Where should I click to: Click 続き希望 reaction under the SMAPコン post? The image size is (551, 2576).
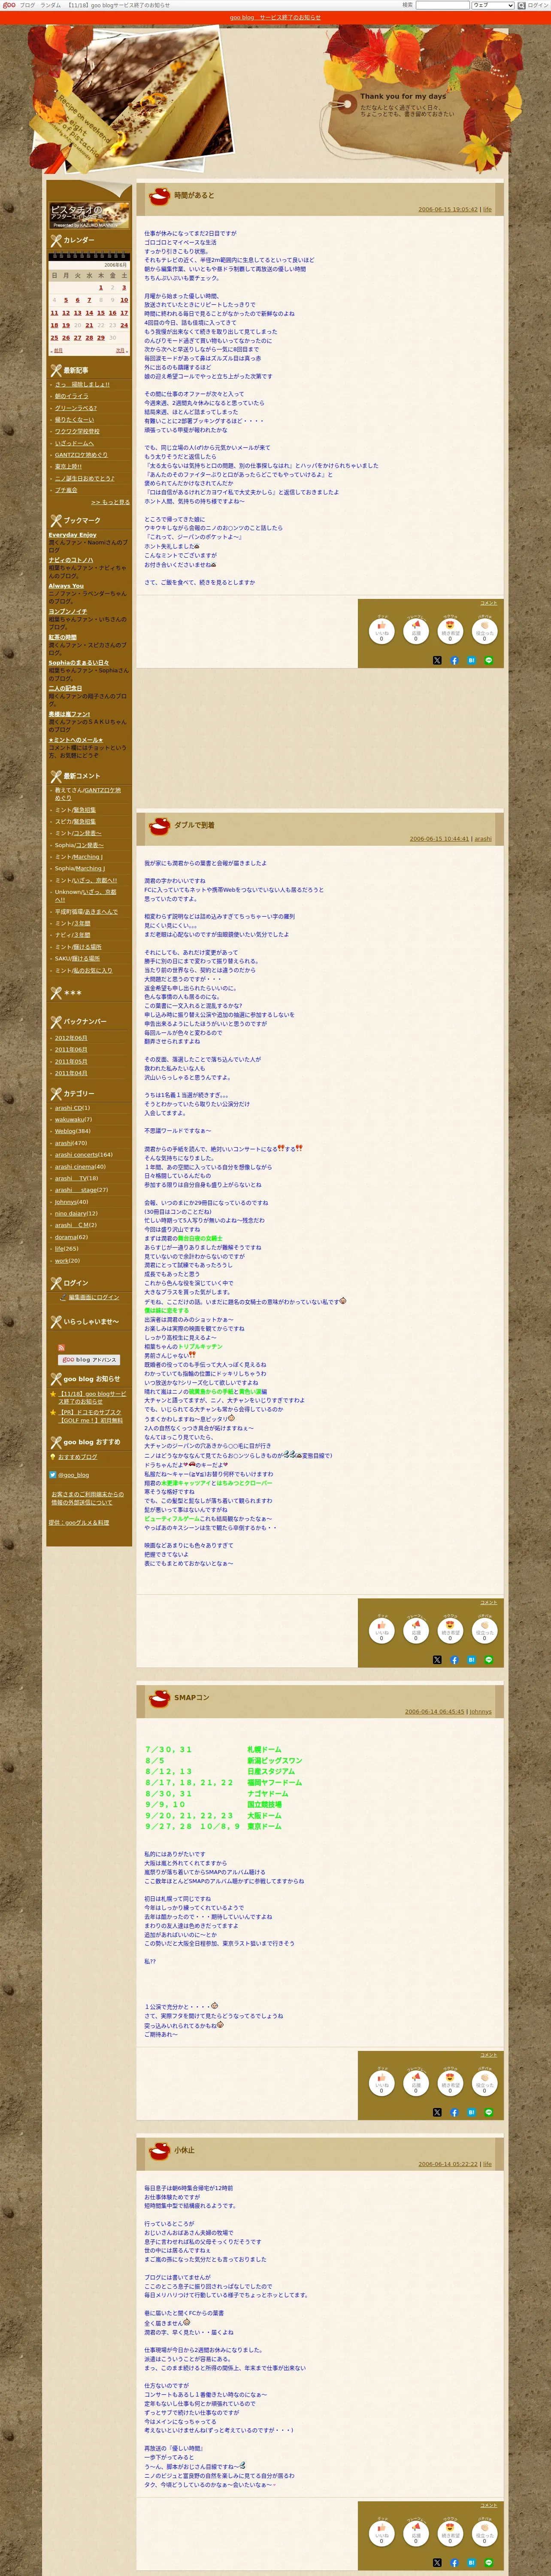450,2083
